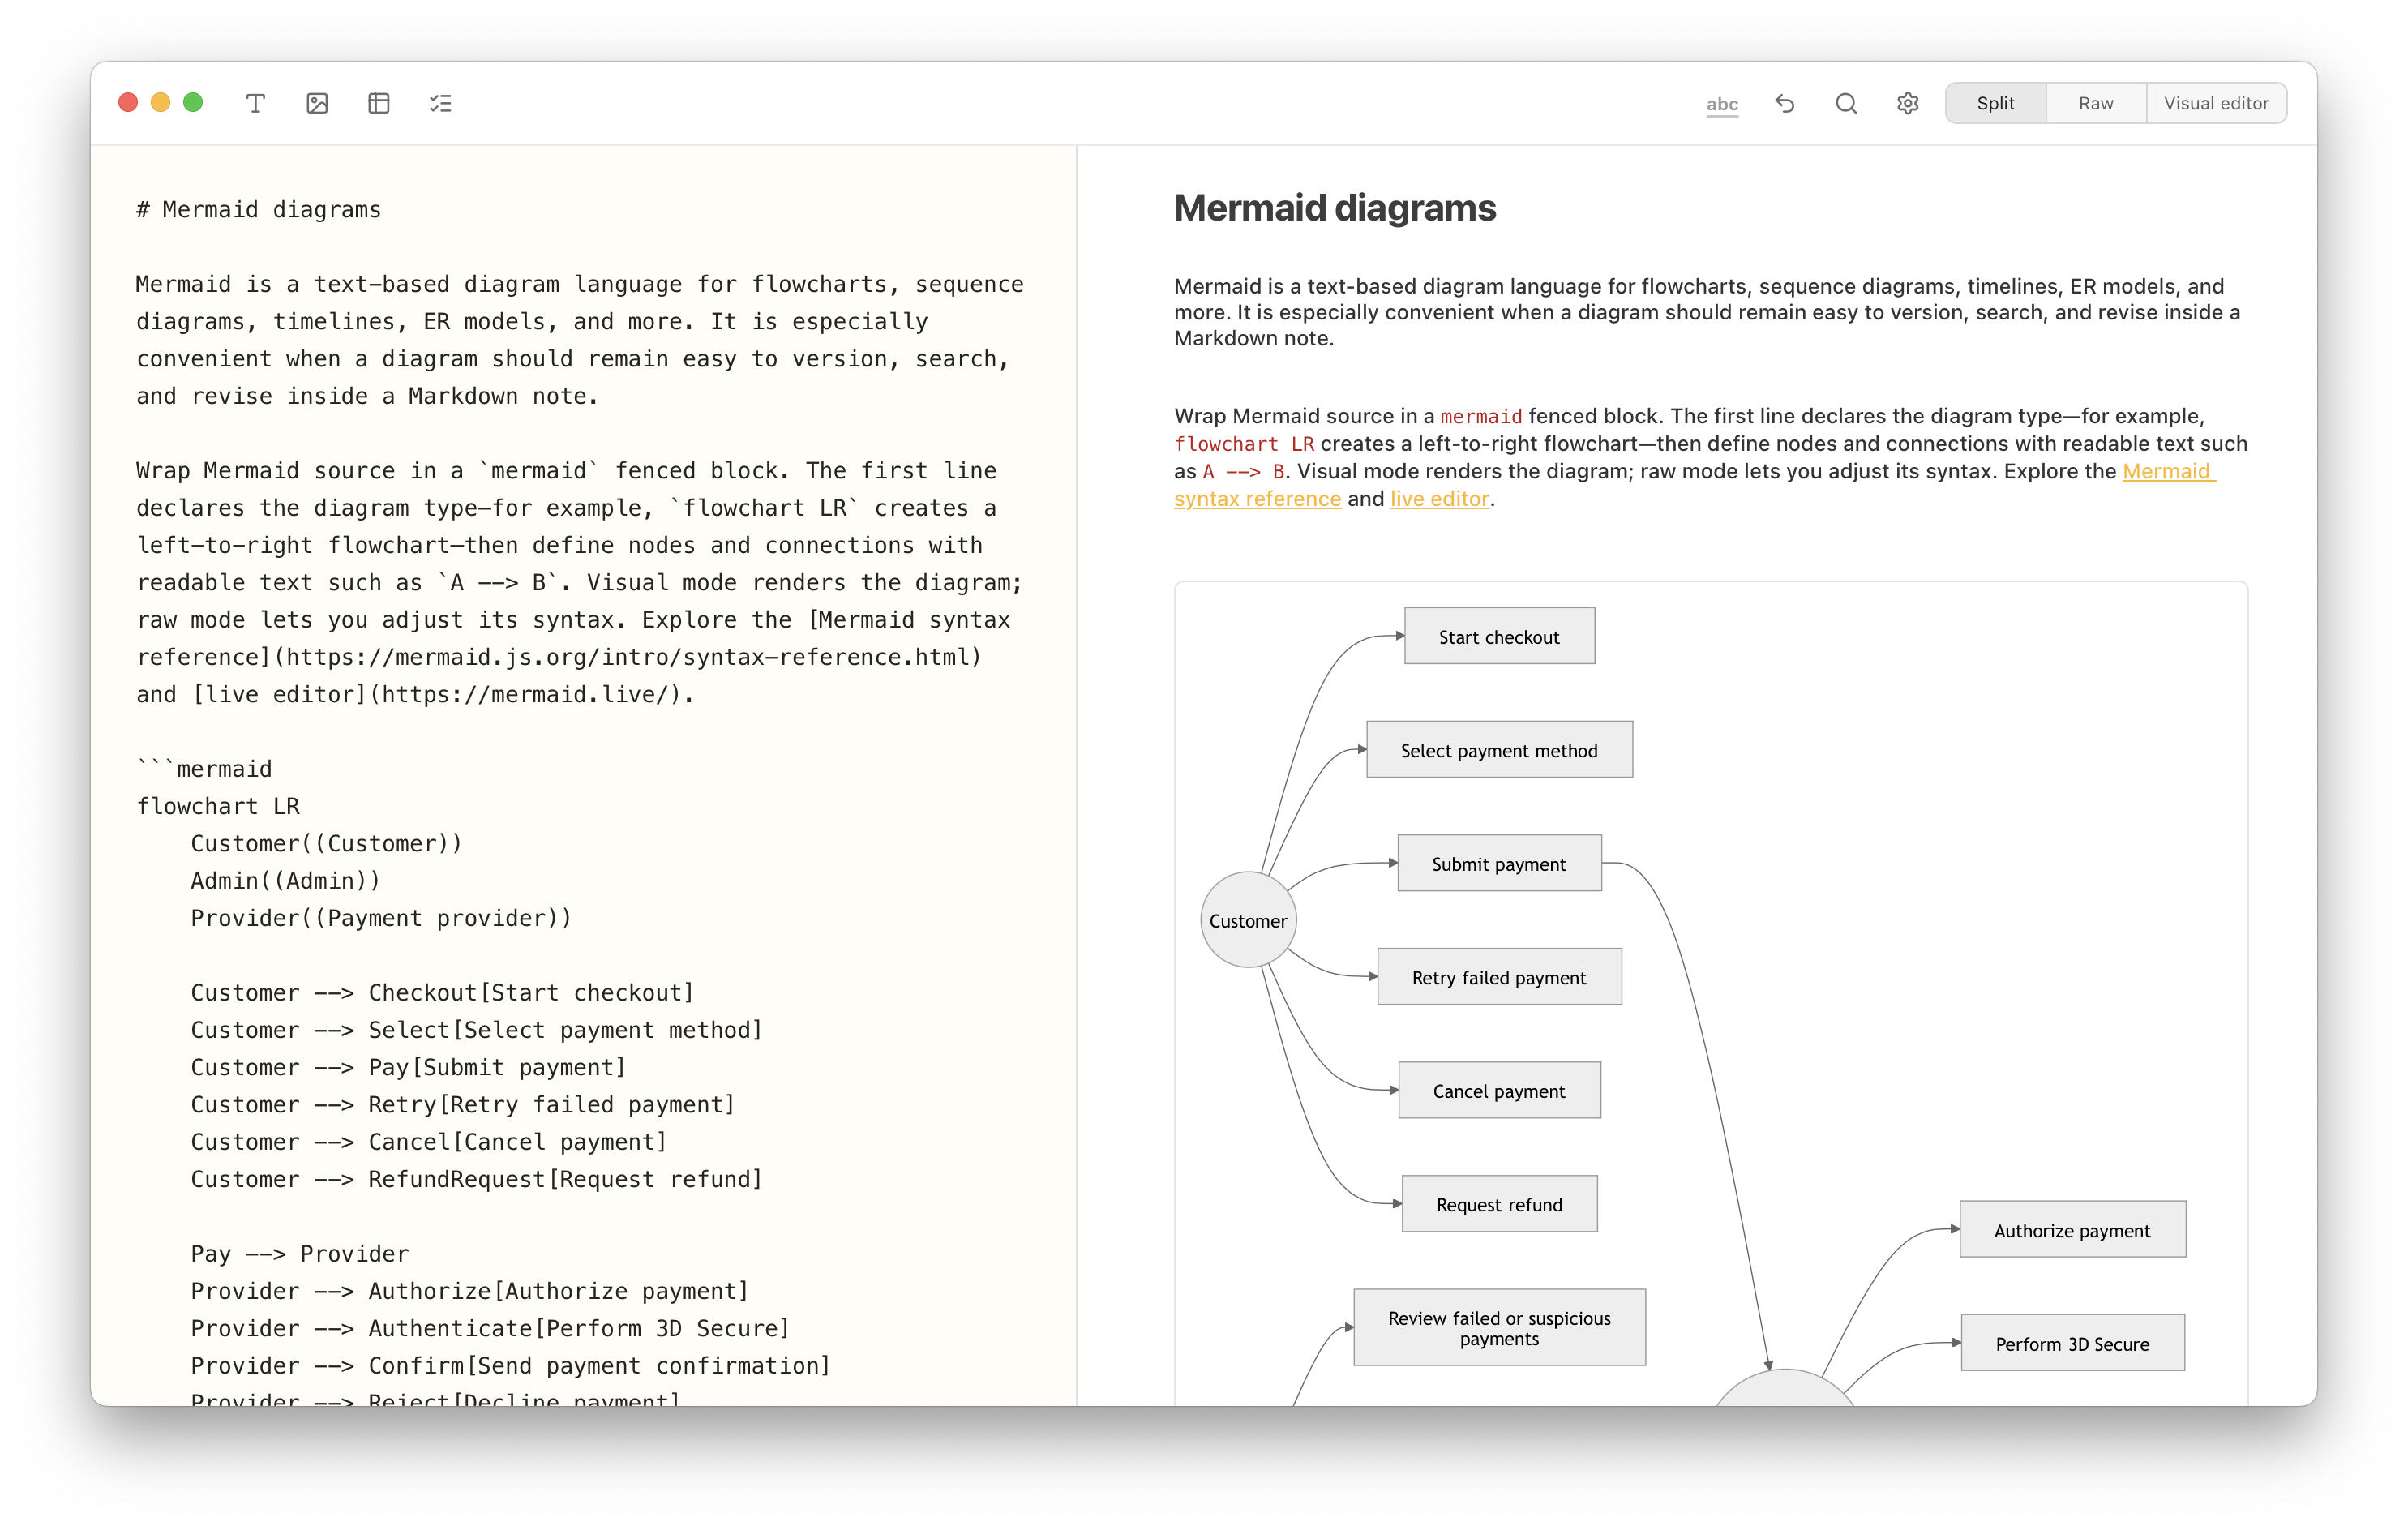
Task: Close the window with the red button
Action: click(128, 103)
